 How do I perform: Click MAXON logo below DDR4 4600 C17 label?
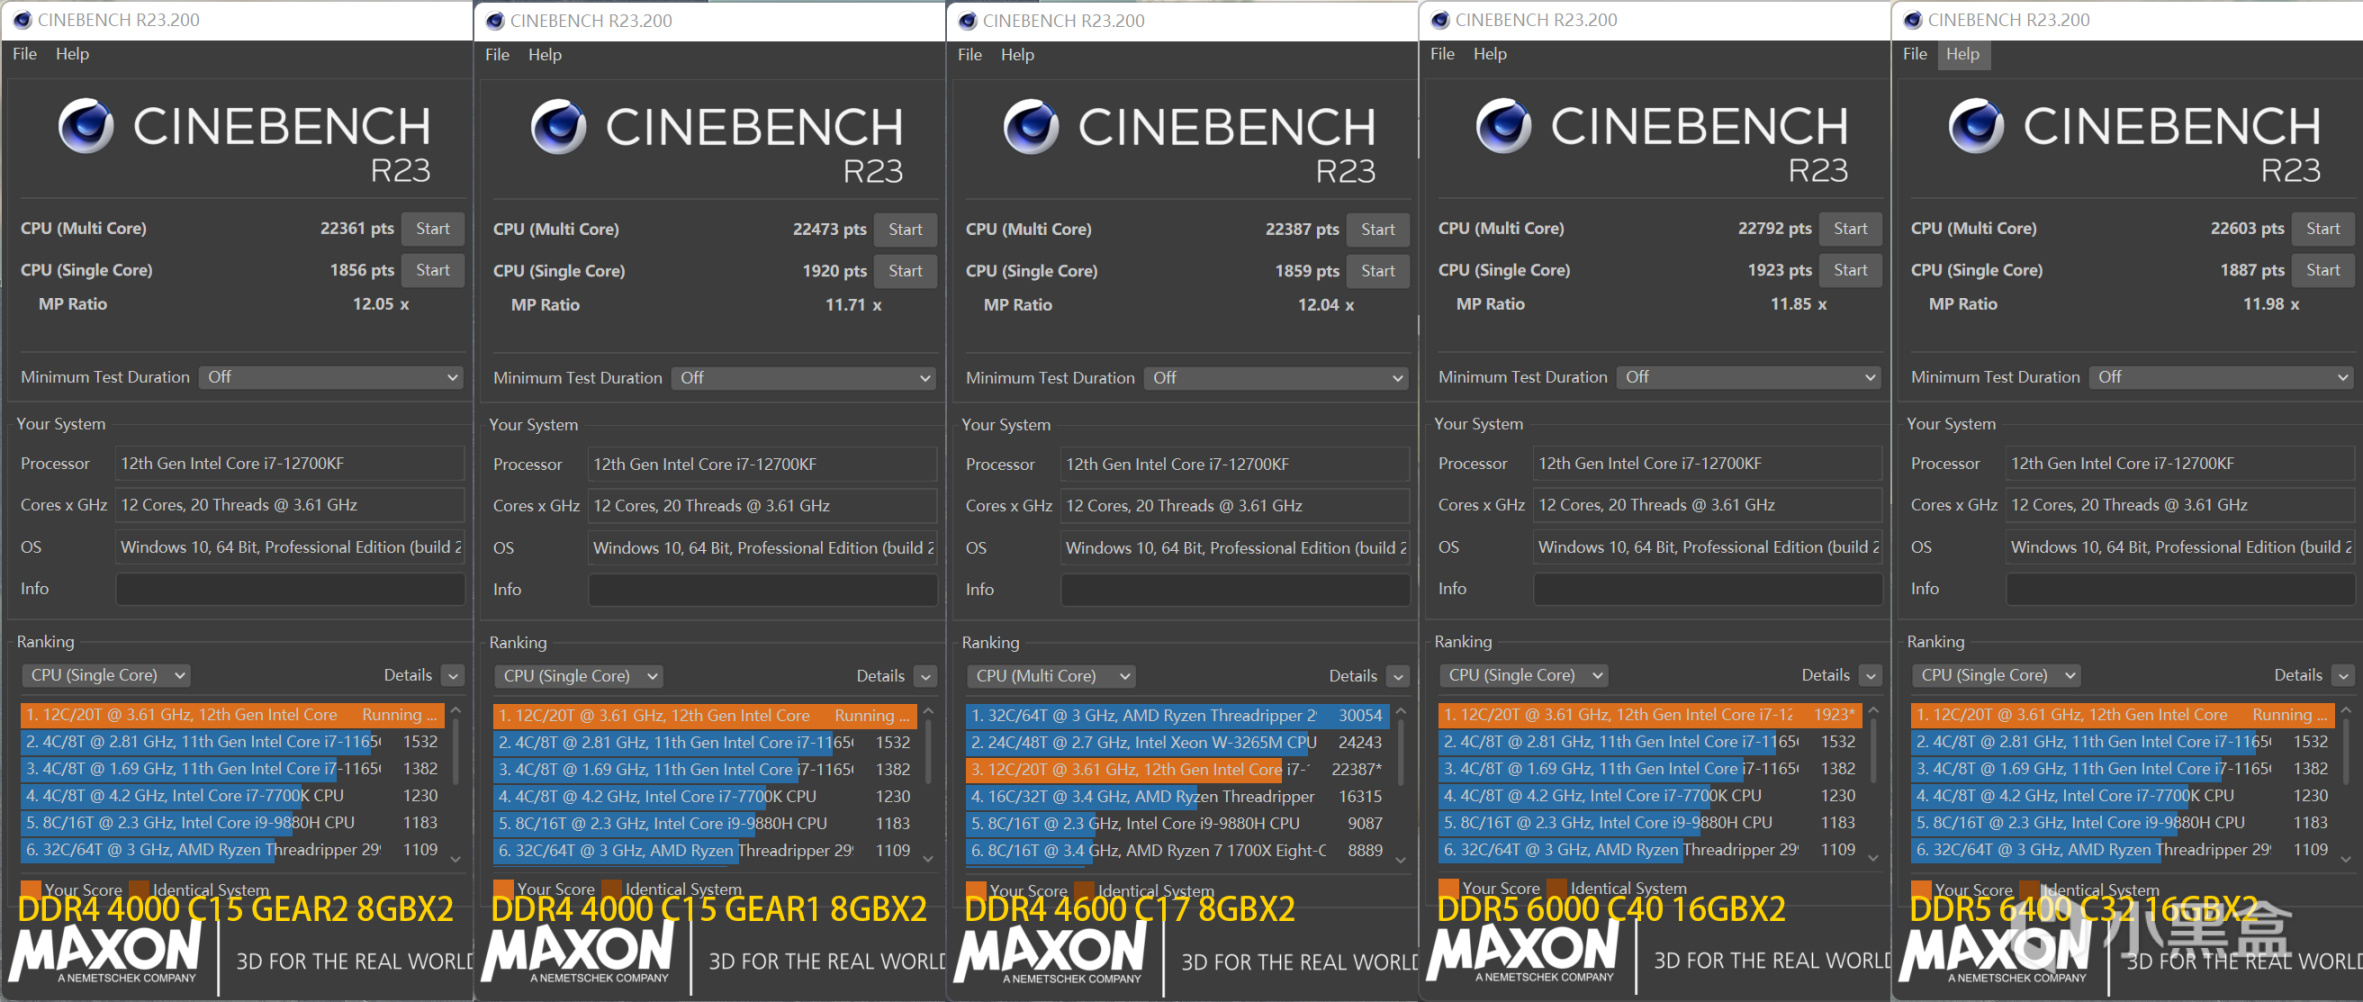point(1051,952)
